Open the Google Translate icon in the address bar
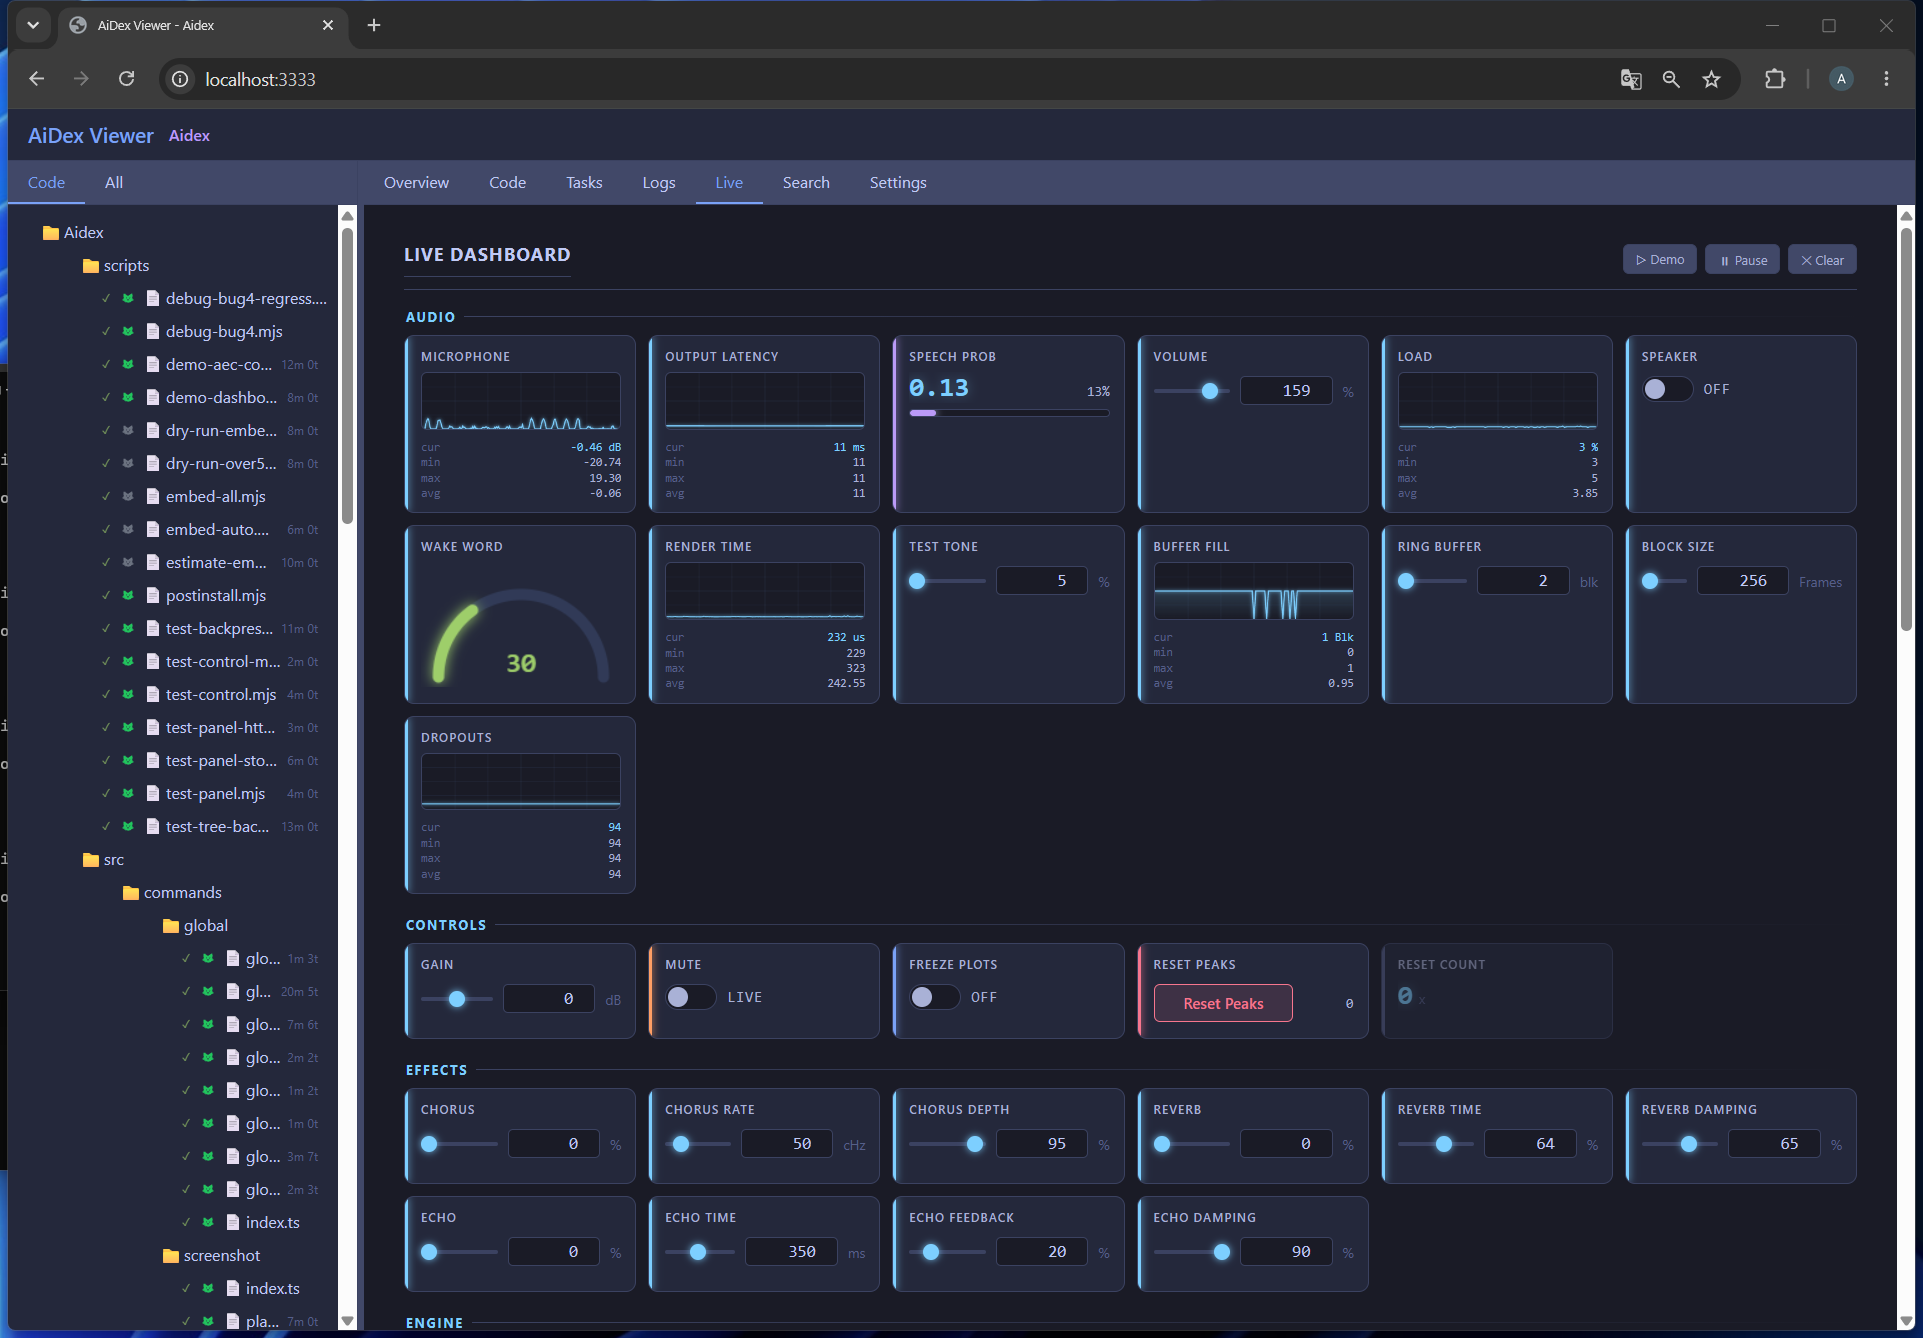 1631,79
